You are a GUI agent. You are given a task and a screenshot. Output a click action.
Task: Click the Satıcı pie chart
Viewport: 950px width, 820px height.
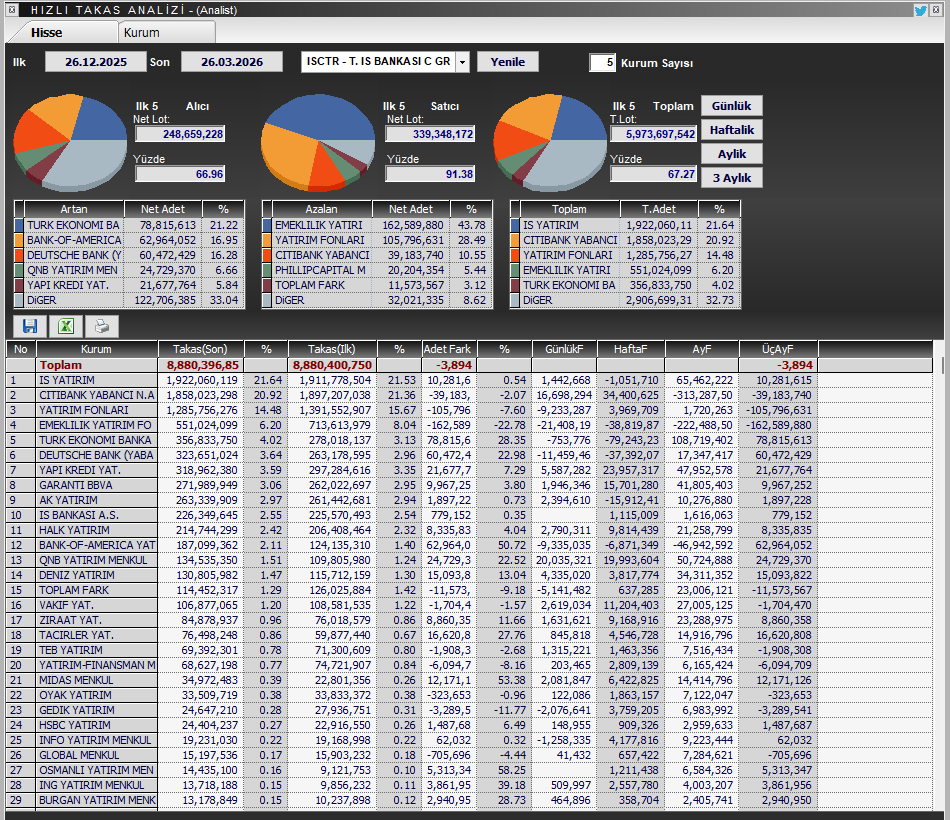tap(318, 141)
